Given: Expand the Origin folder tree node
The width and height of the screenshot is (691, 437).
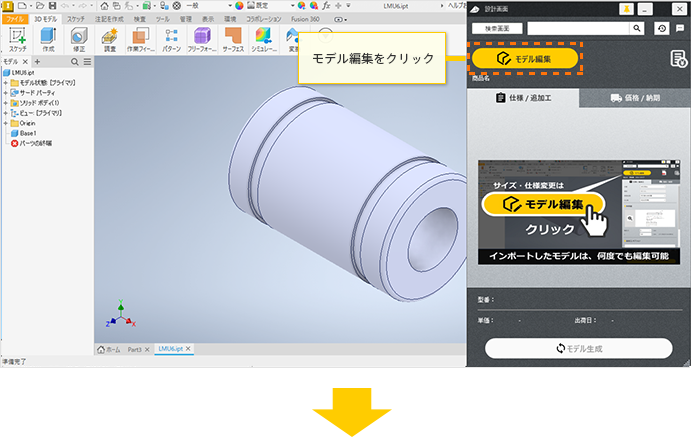Looking at the screenshot, I should [x=5, y=123].
